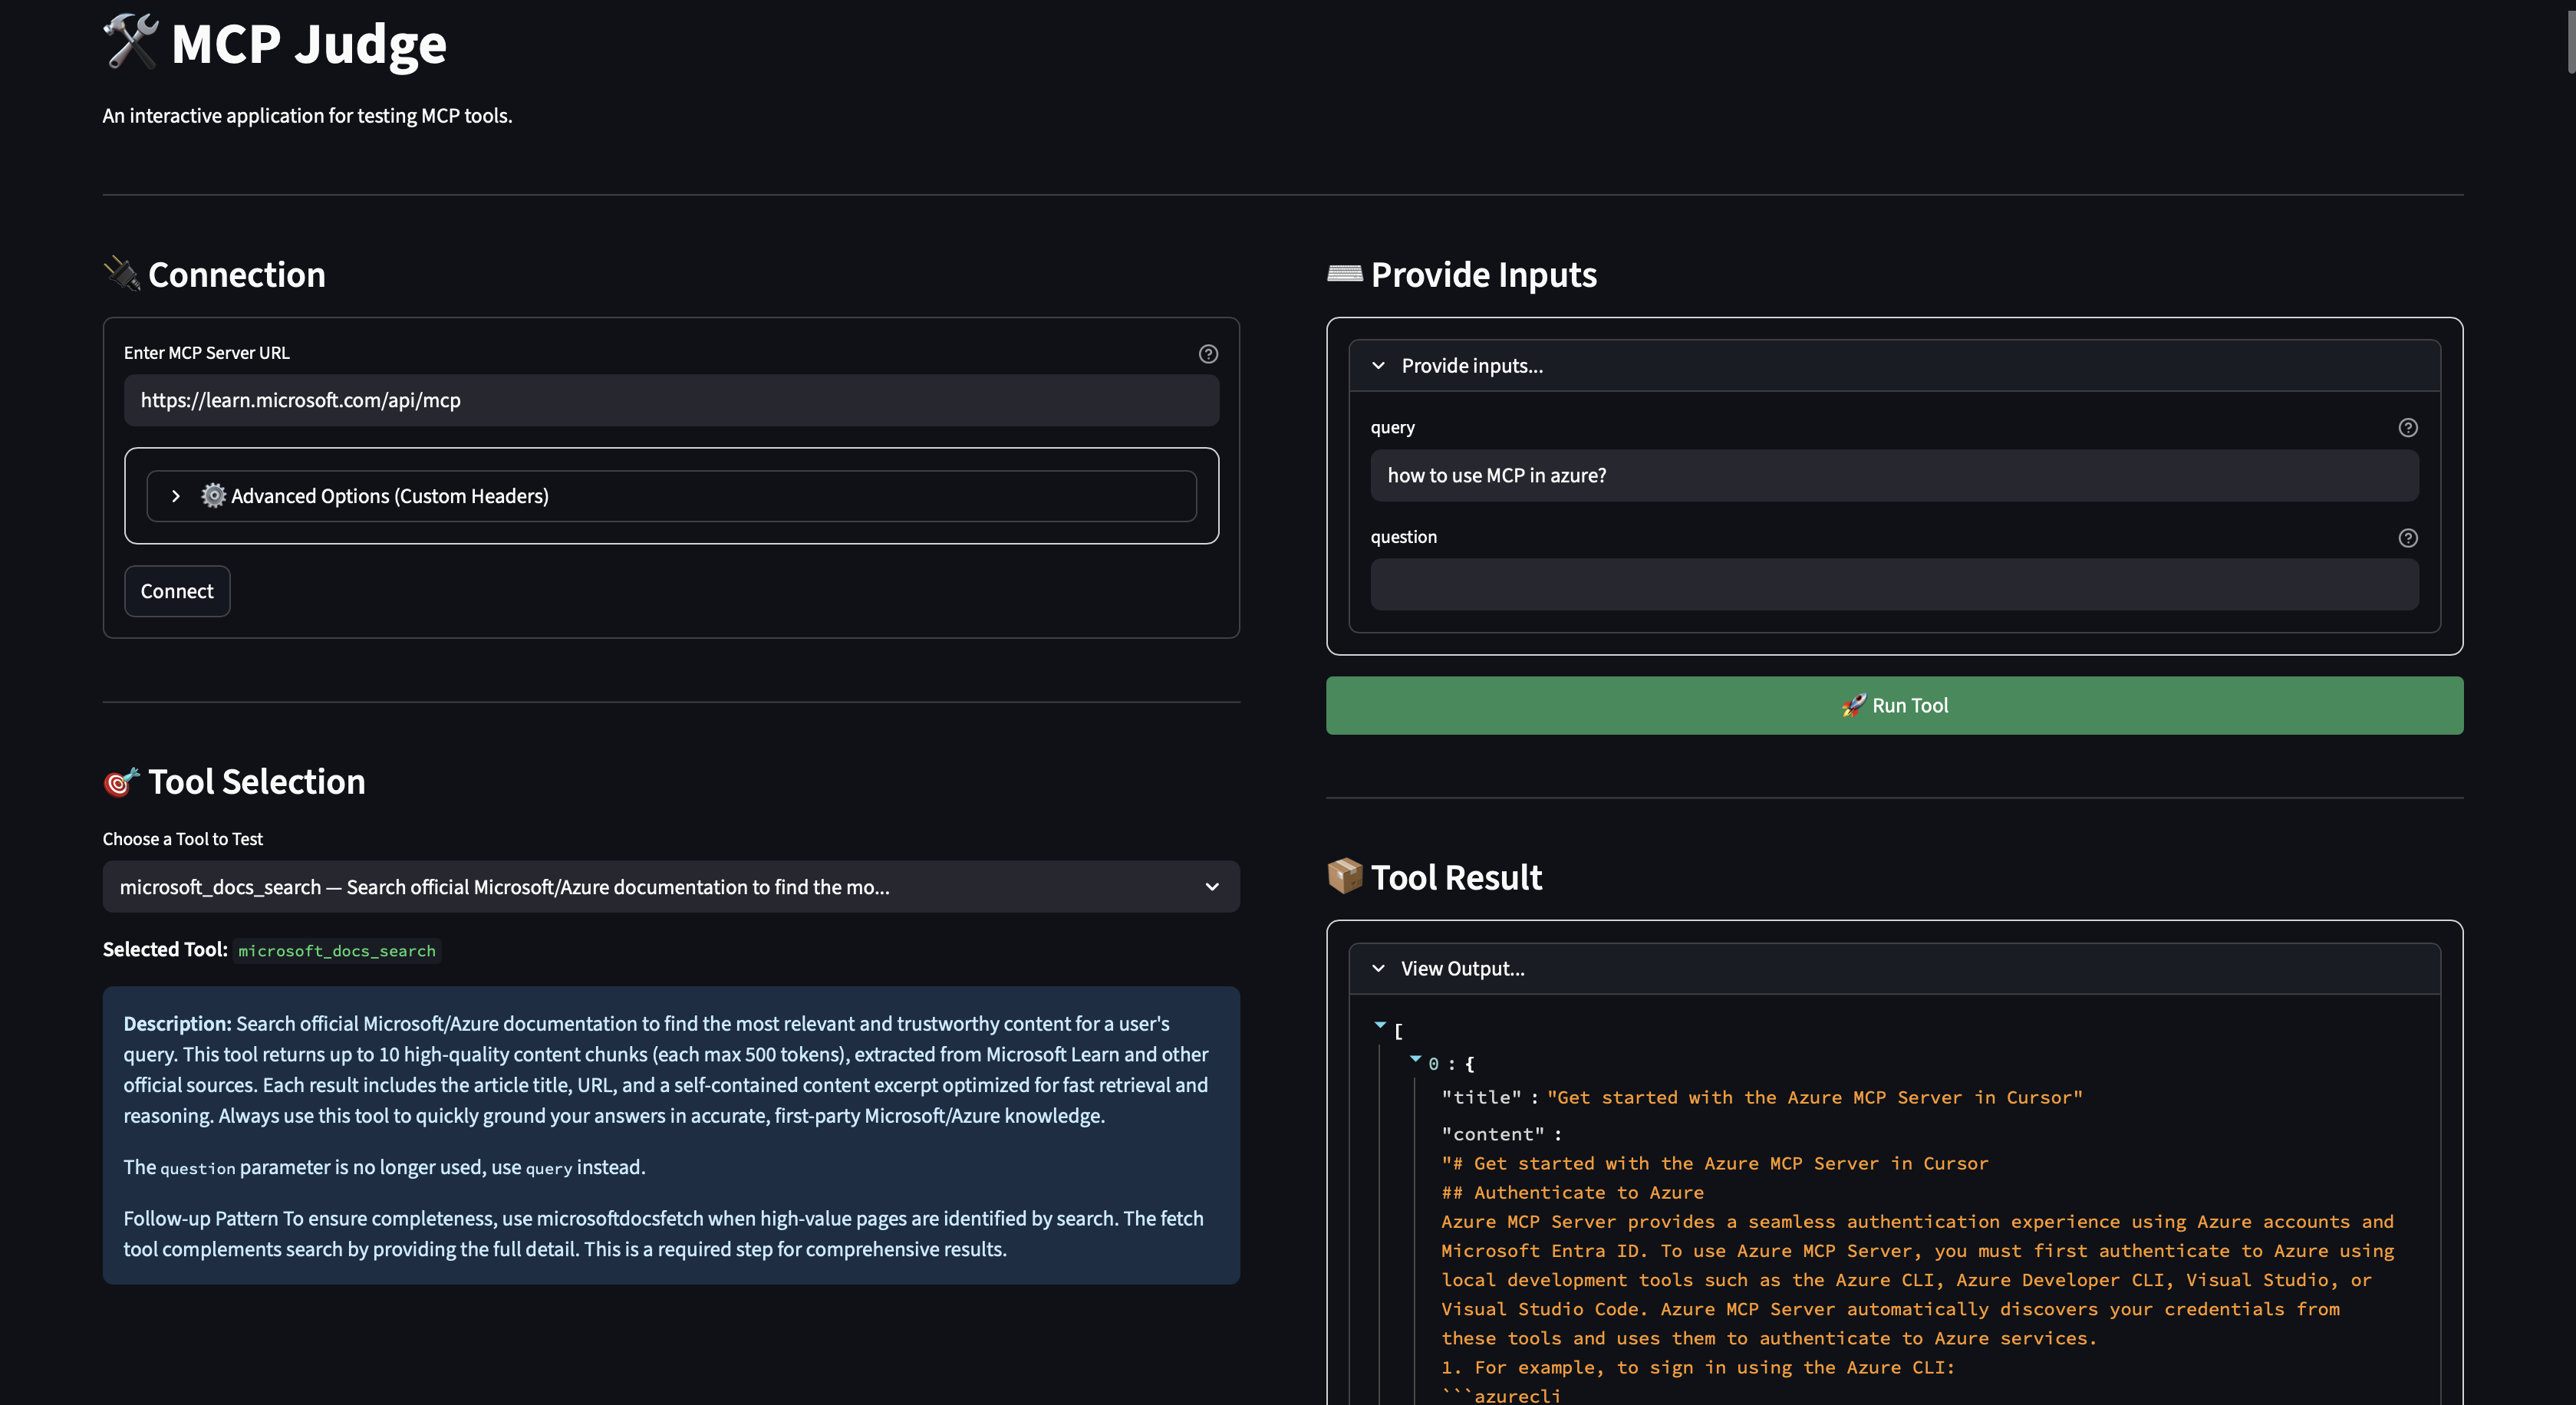The width and height of the screenshot is (2576, 1405).
Task: Click the "1. For example, to sign in" output line
Action: click(1698, 1368)
